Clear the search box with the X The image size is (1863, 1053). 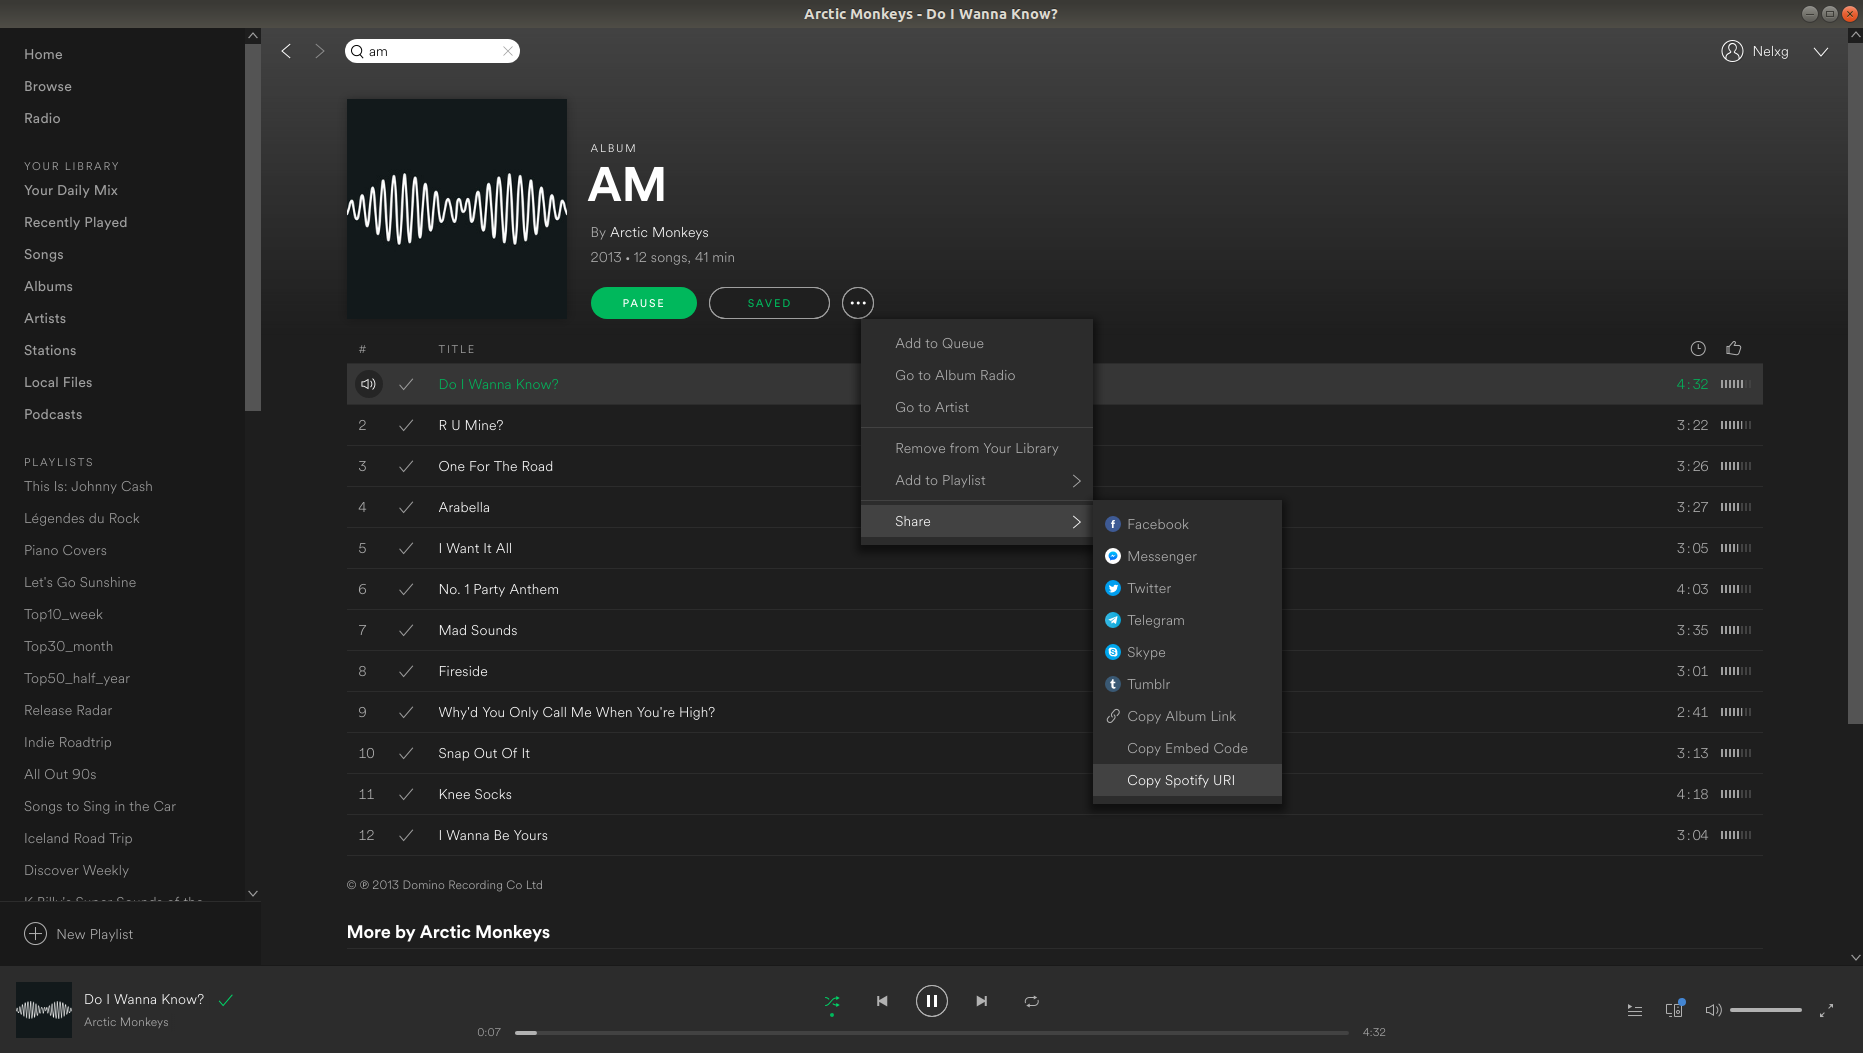tap(508, 51)
